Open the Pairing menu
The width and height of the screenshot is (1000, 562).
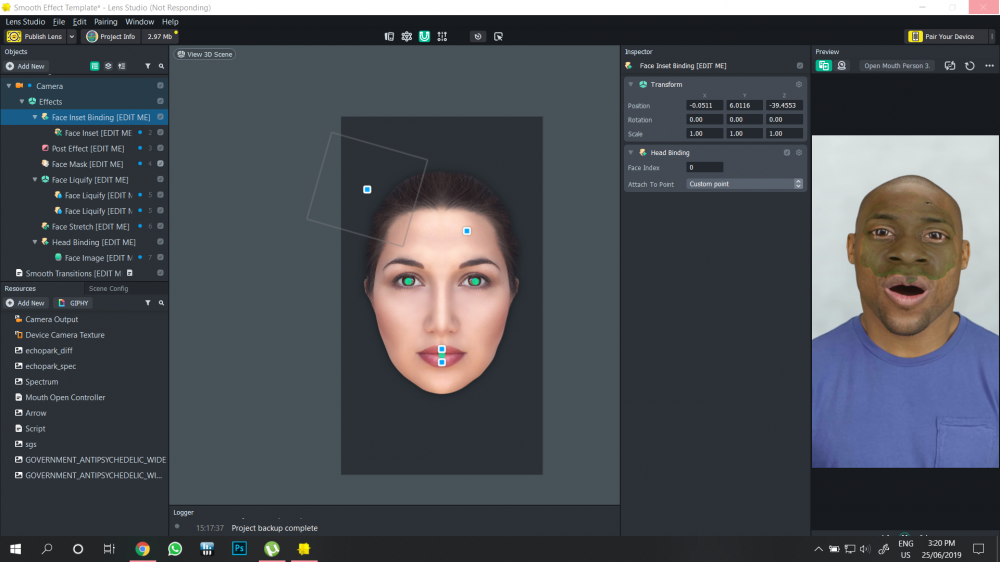coord(105,21)
